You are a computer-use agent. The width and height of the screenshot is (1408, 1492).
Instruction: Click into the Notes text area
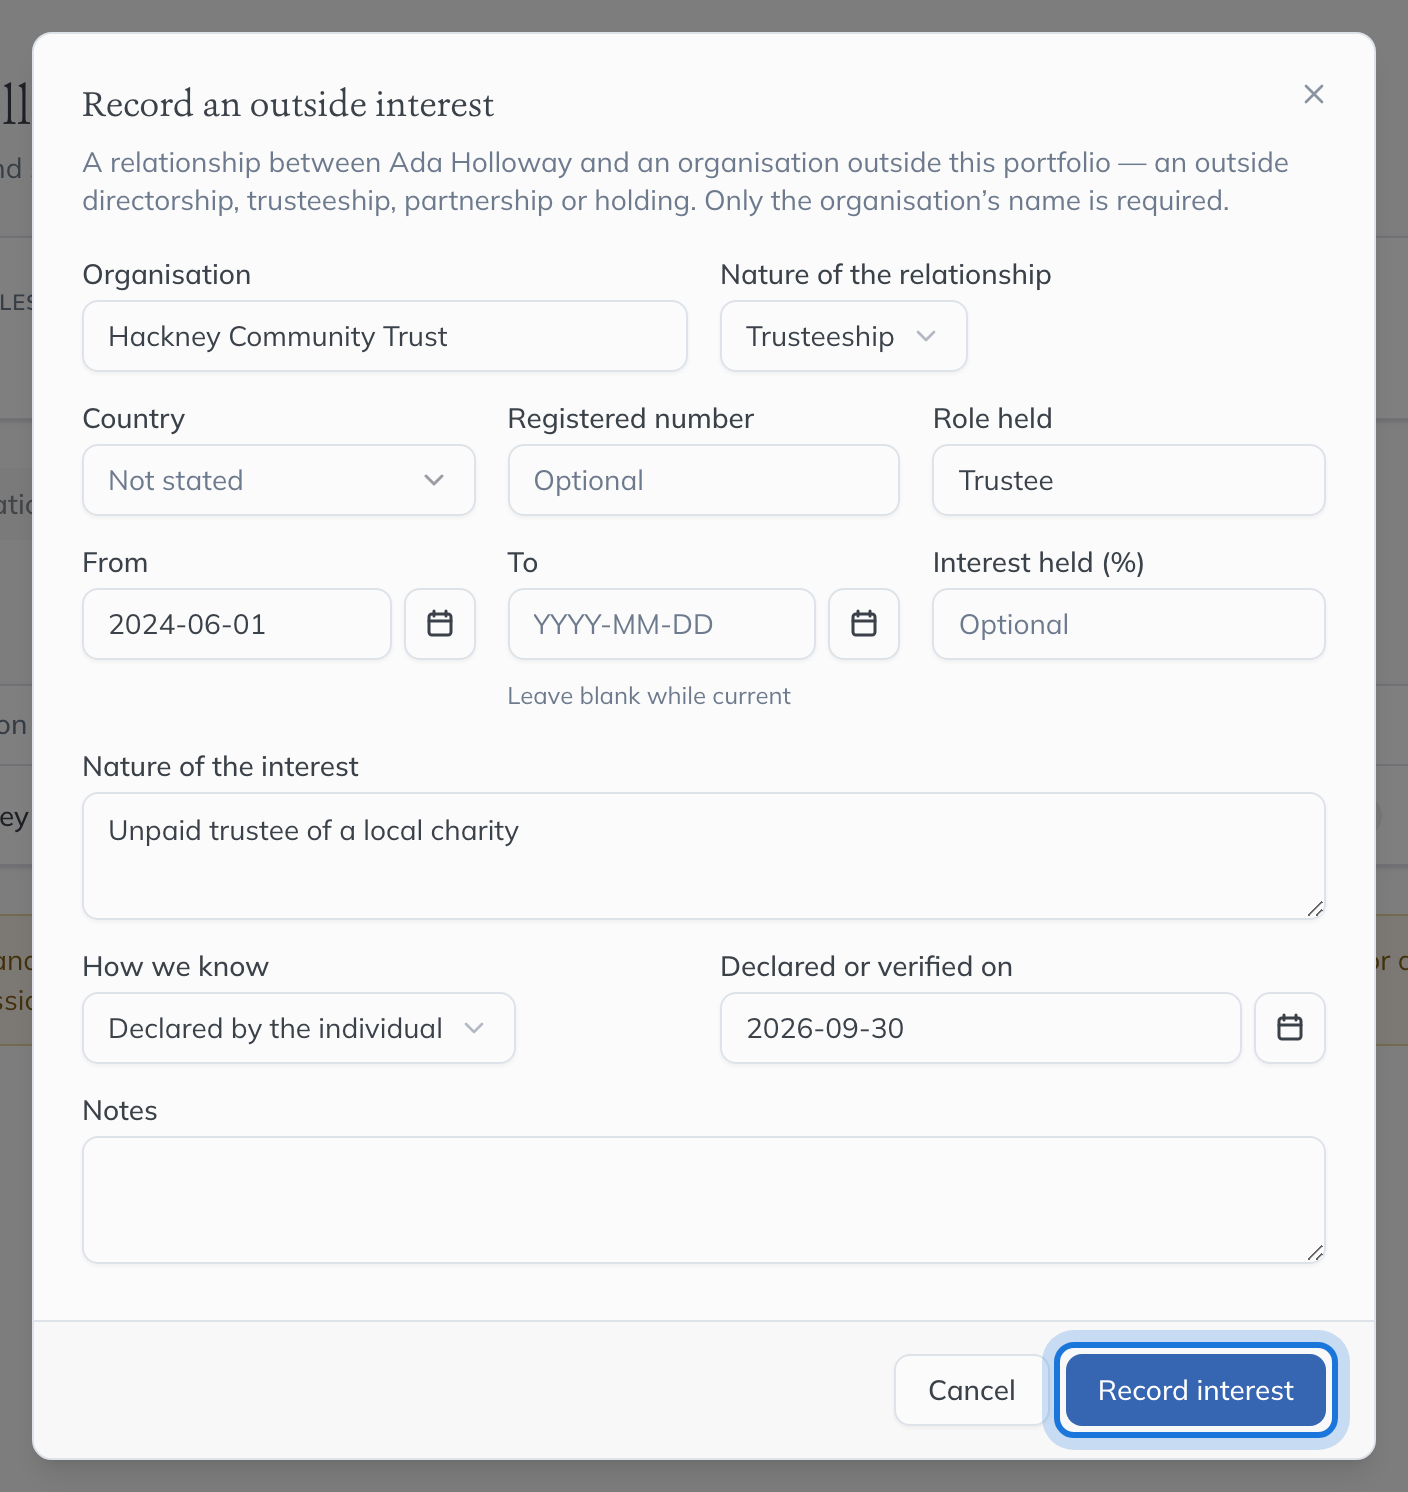point(704,1200)
